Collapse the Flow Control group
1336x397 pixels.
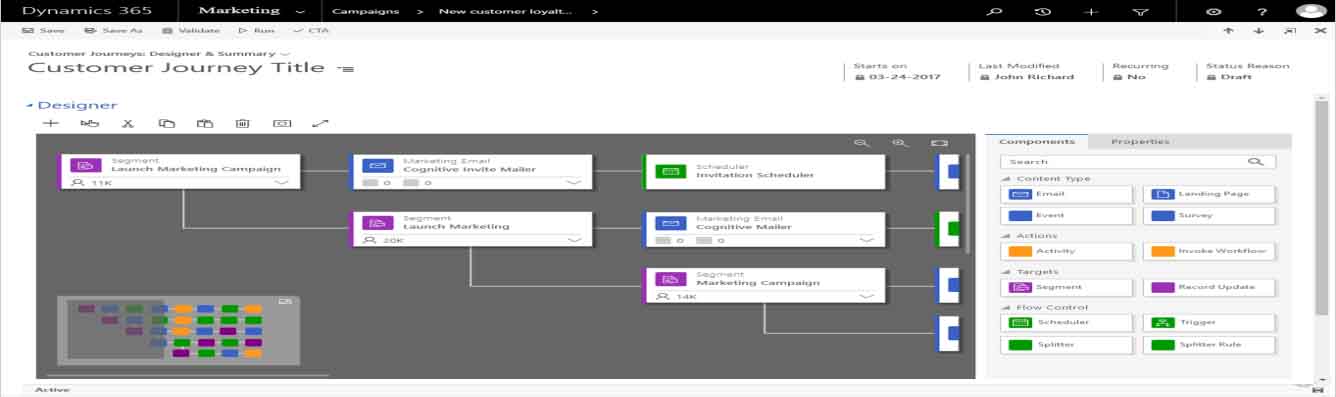coord(1005,308)
